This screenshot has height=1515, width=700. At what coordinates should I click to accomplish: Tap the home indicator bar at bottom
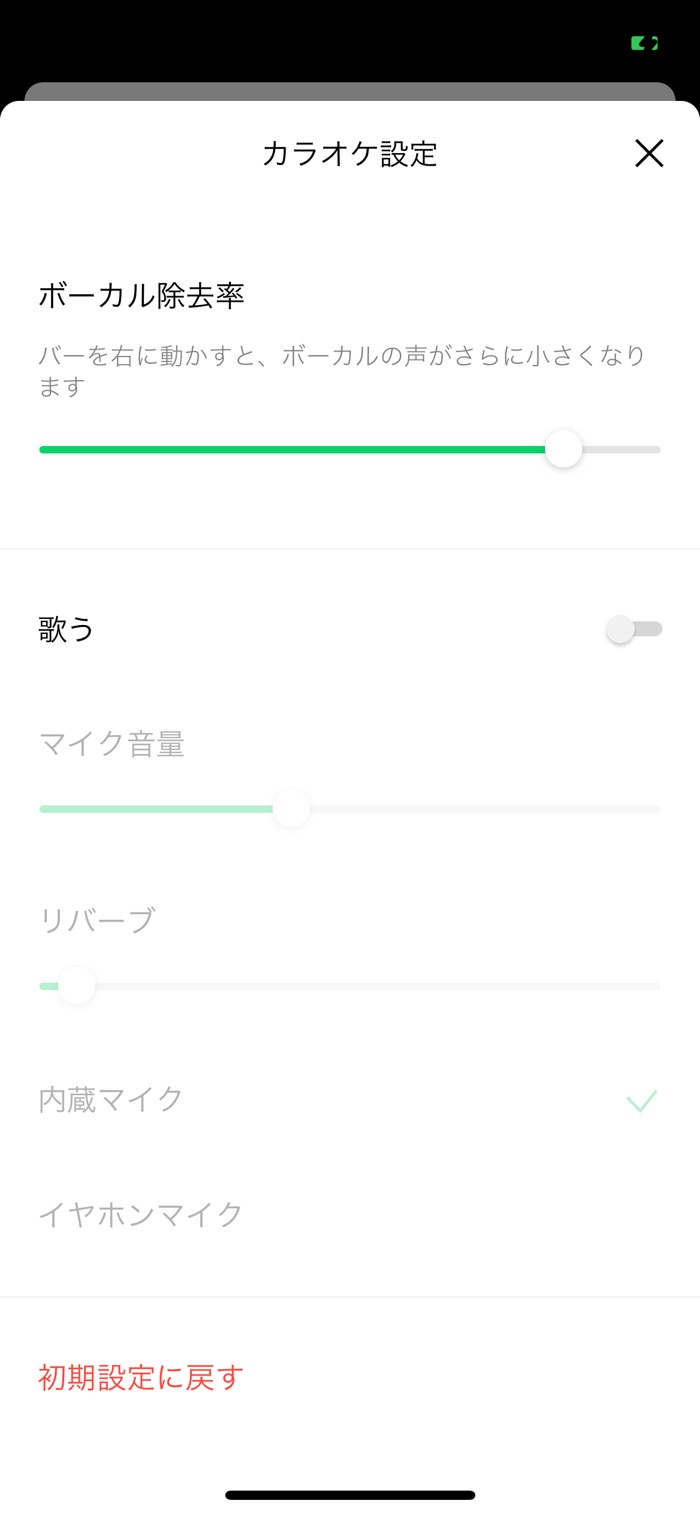click(350, 1493)
